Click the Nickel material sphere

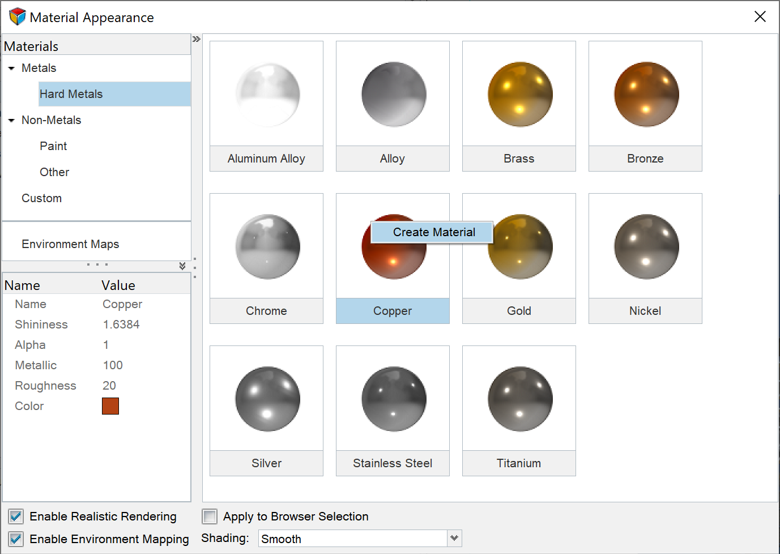(646, 246)
